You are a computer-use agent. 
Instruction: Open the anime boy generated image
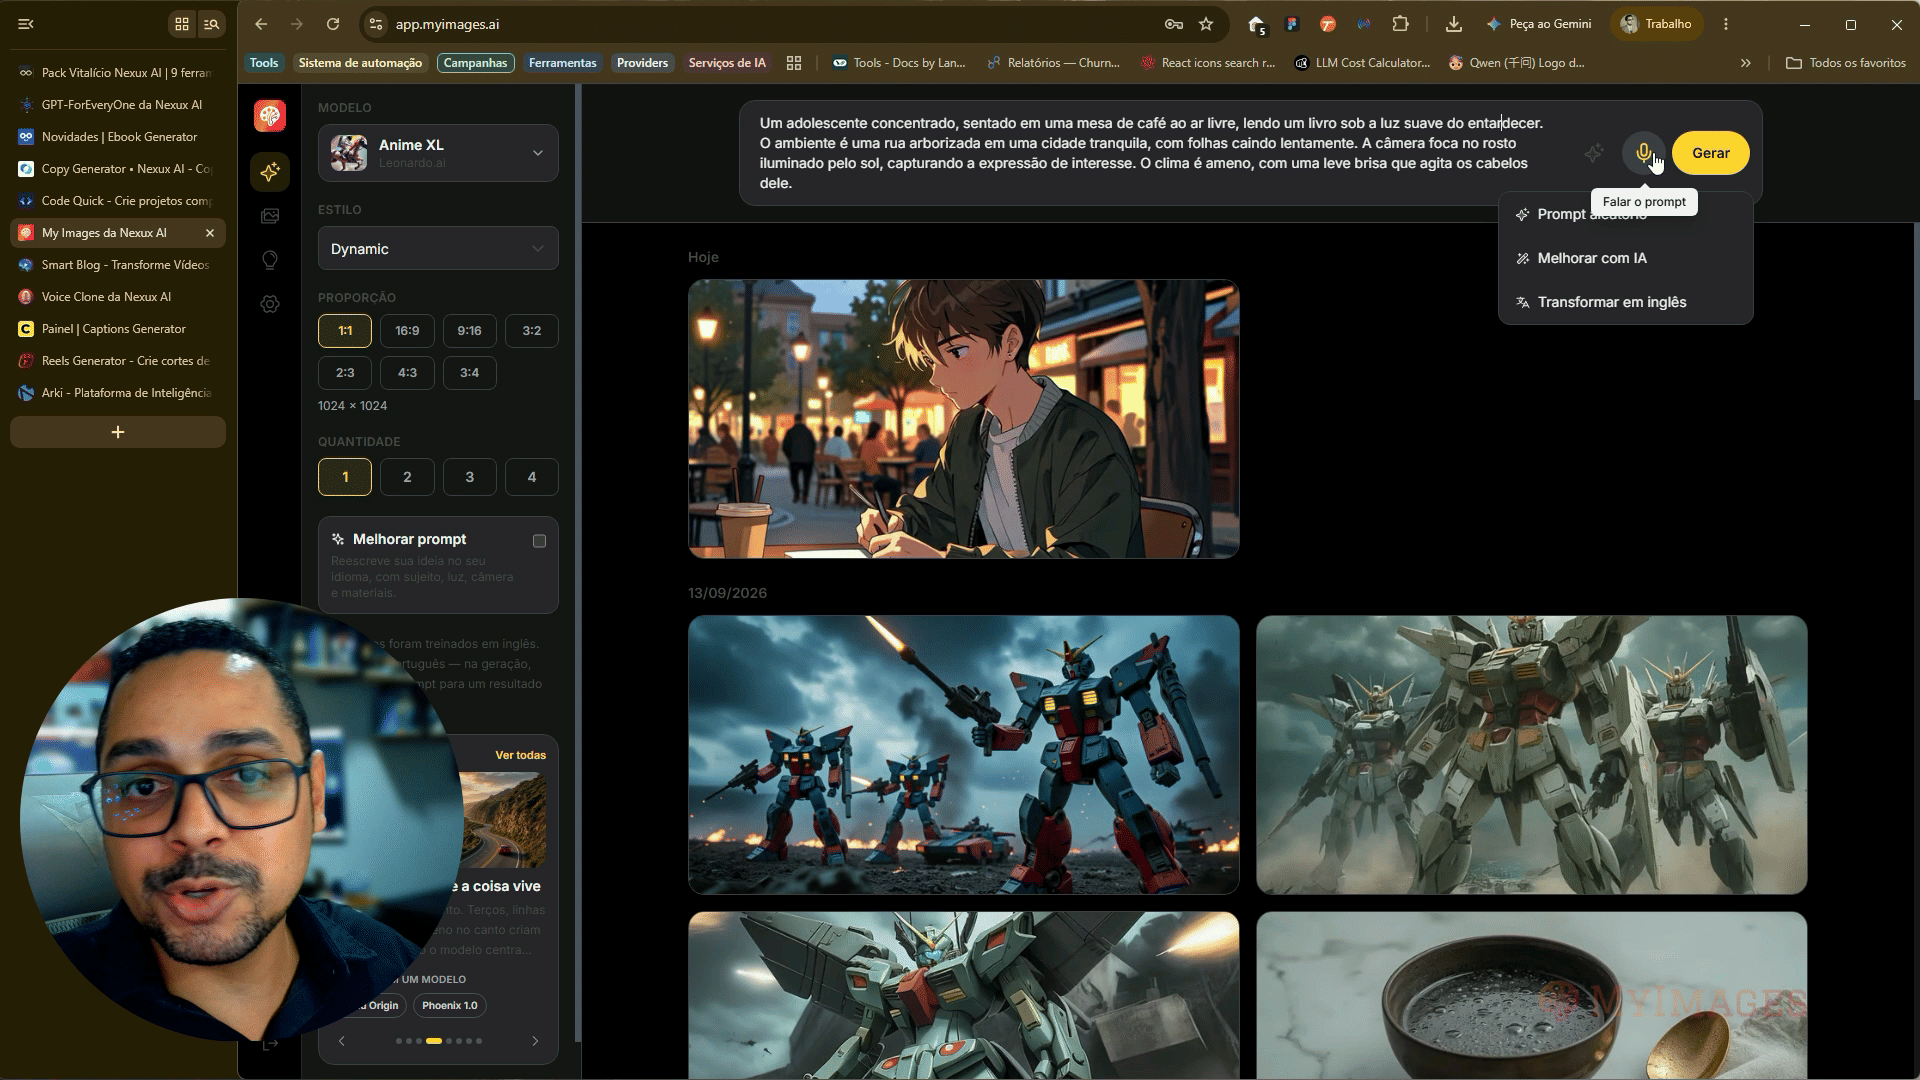coord(964,419)
